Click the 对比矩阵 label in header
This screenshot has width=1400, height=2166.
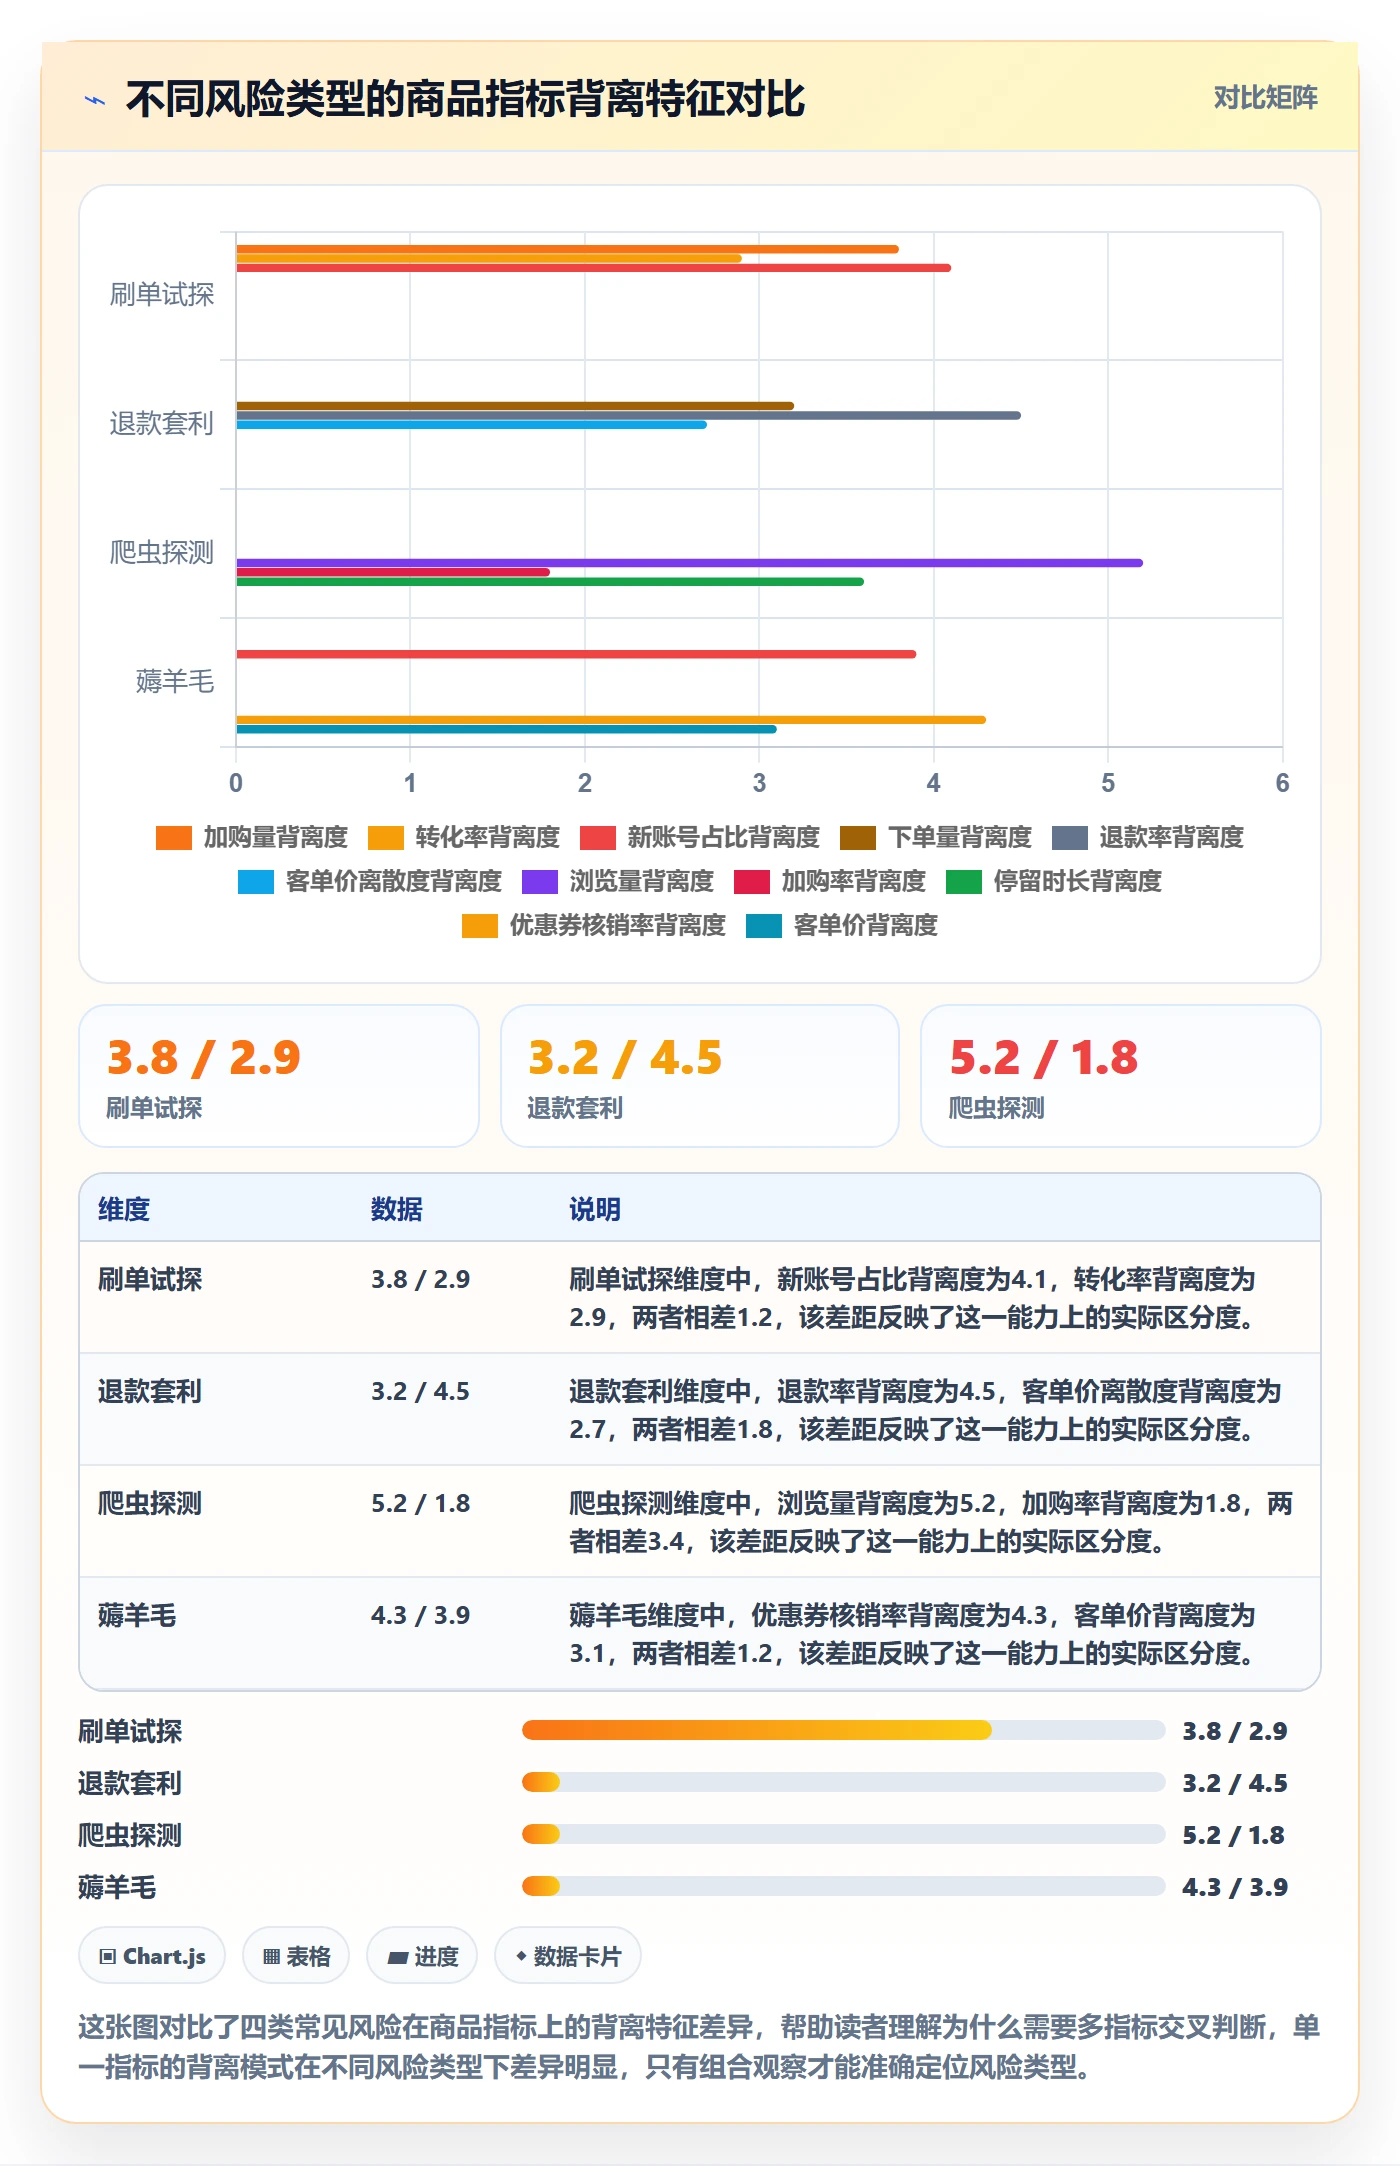[1265, 97]
